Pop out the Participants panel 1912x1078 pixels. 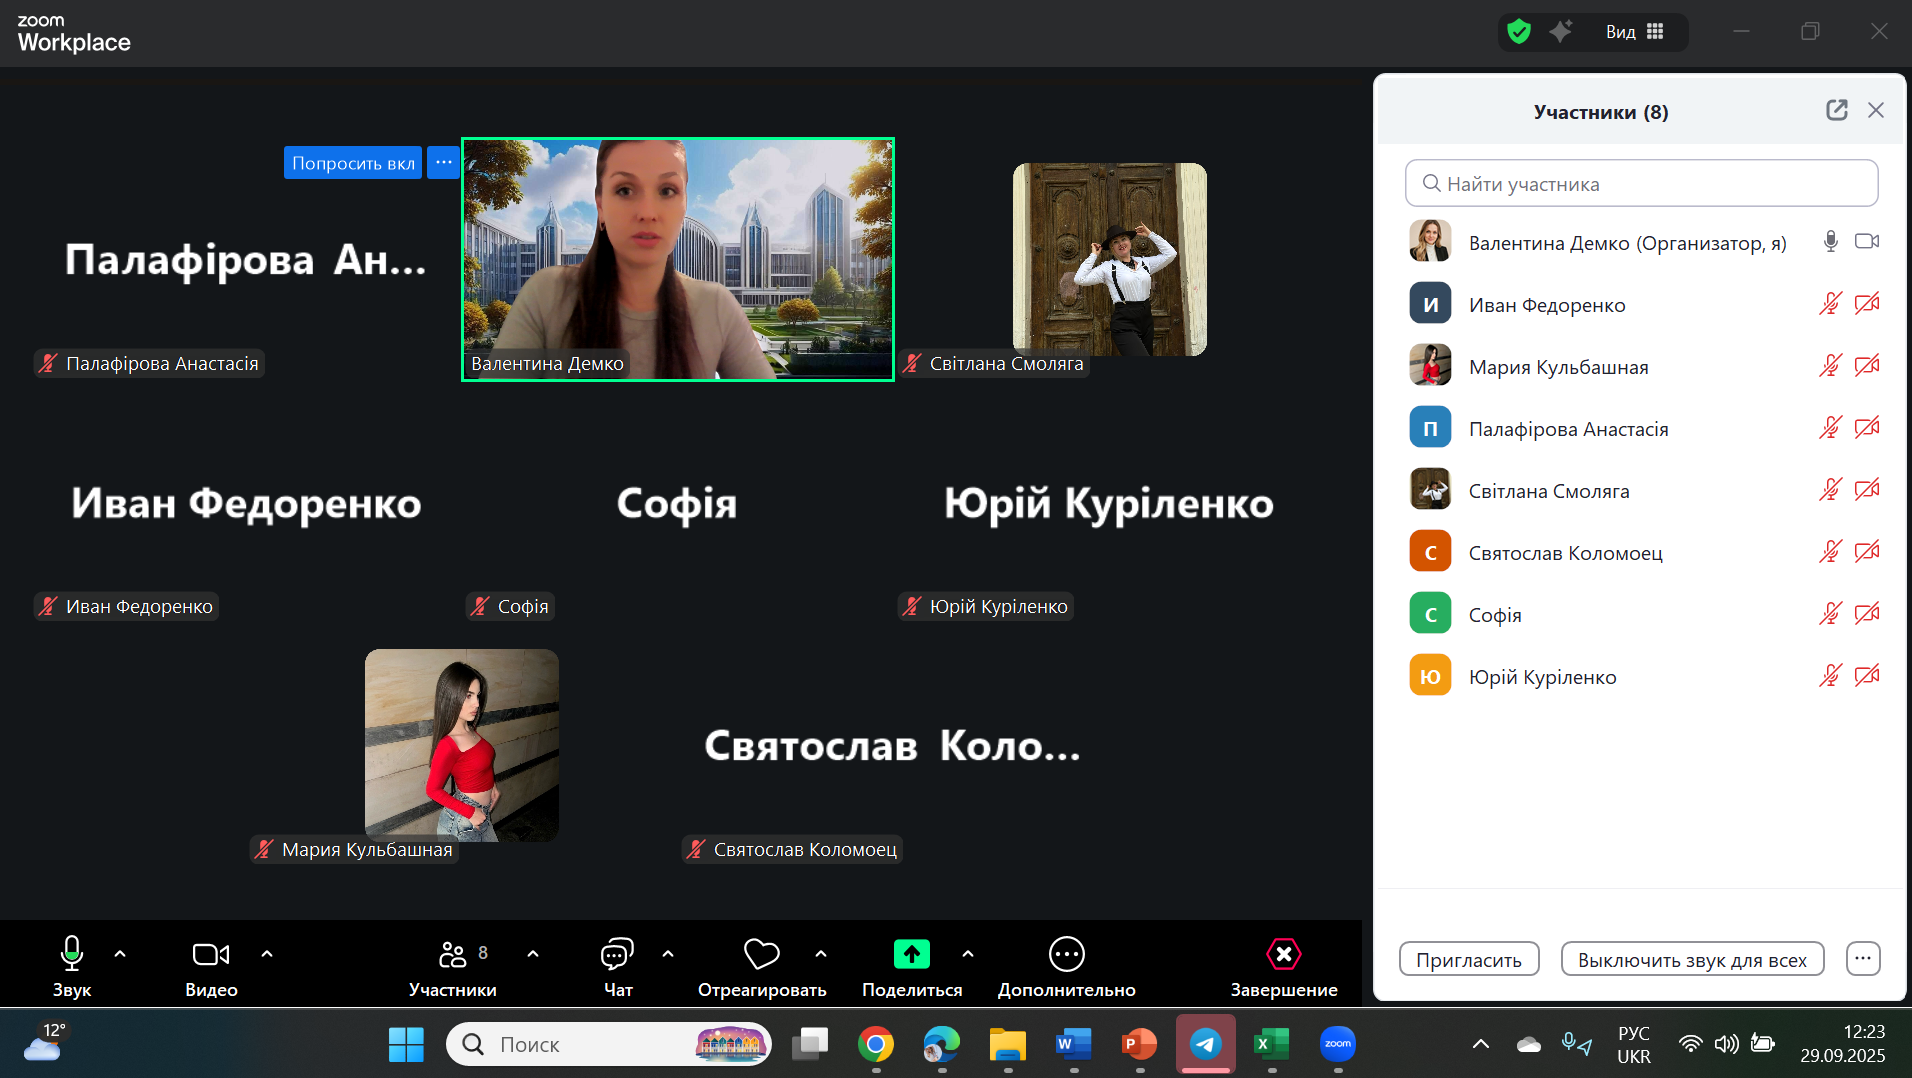tap(1836, 111)
